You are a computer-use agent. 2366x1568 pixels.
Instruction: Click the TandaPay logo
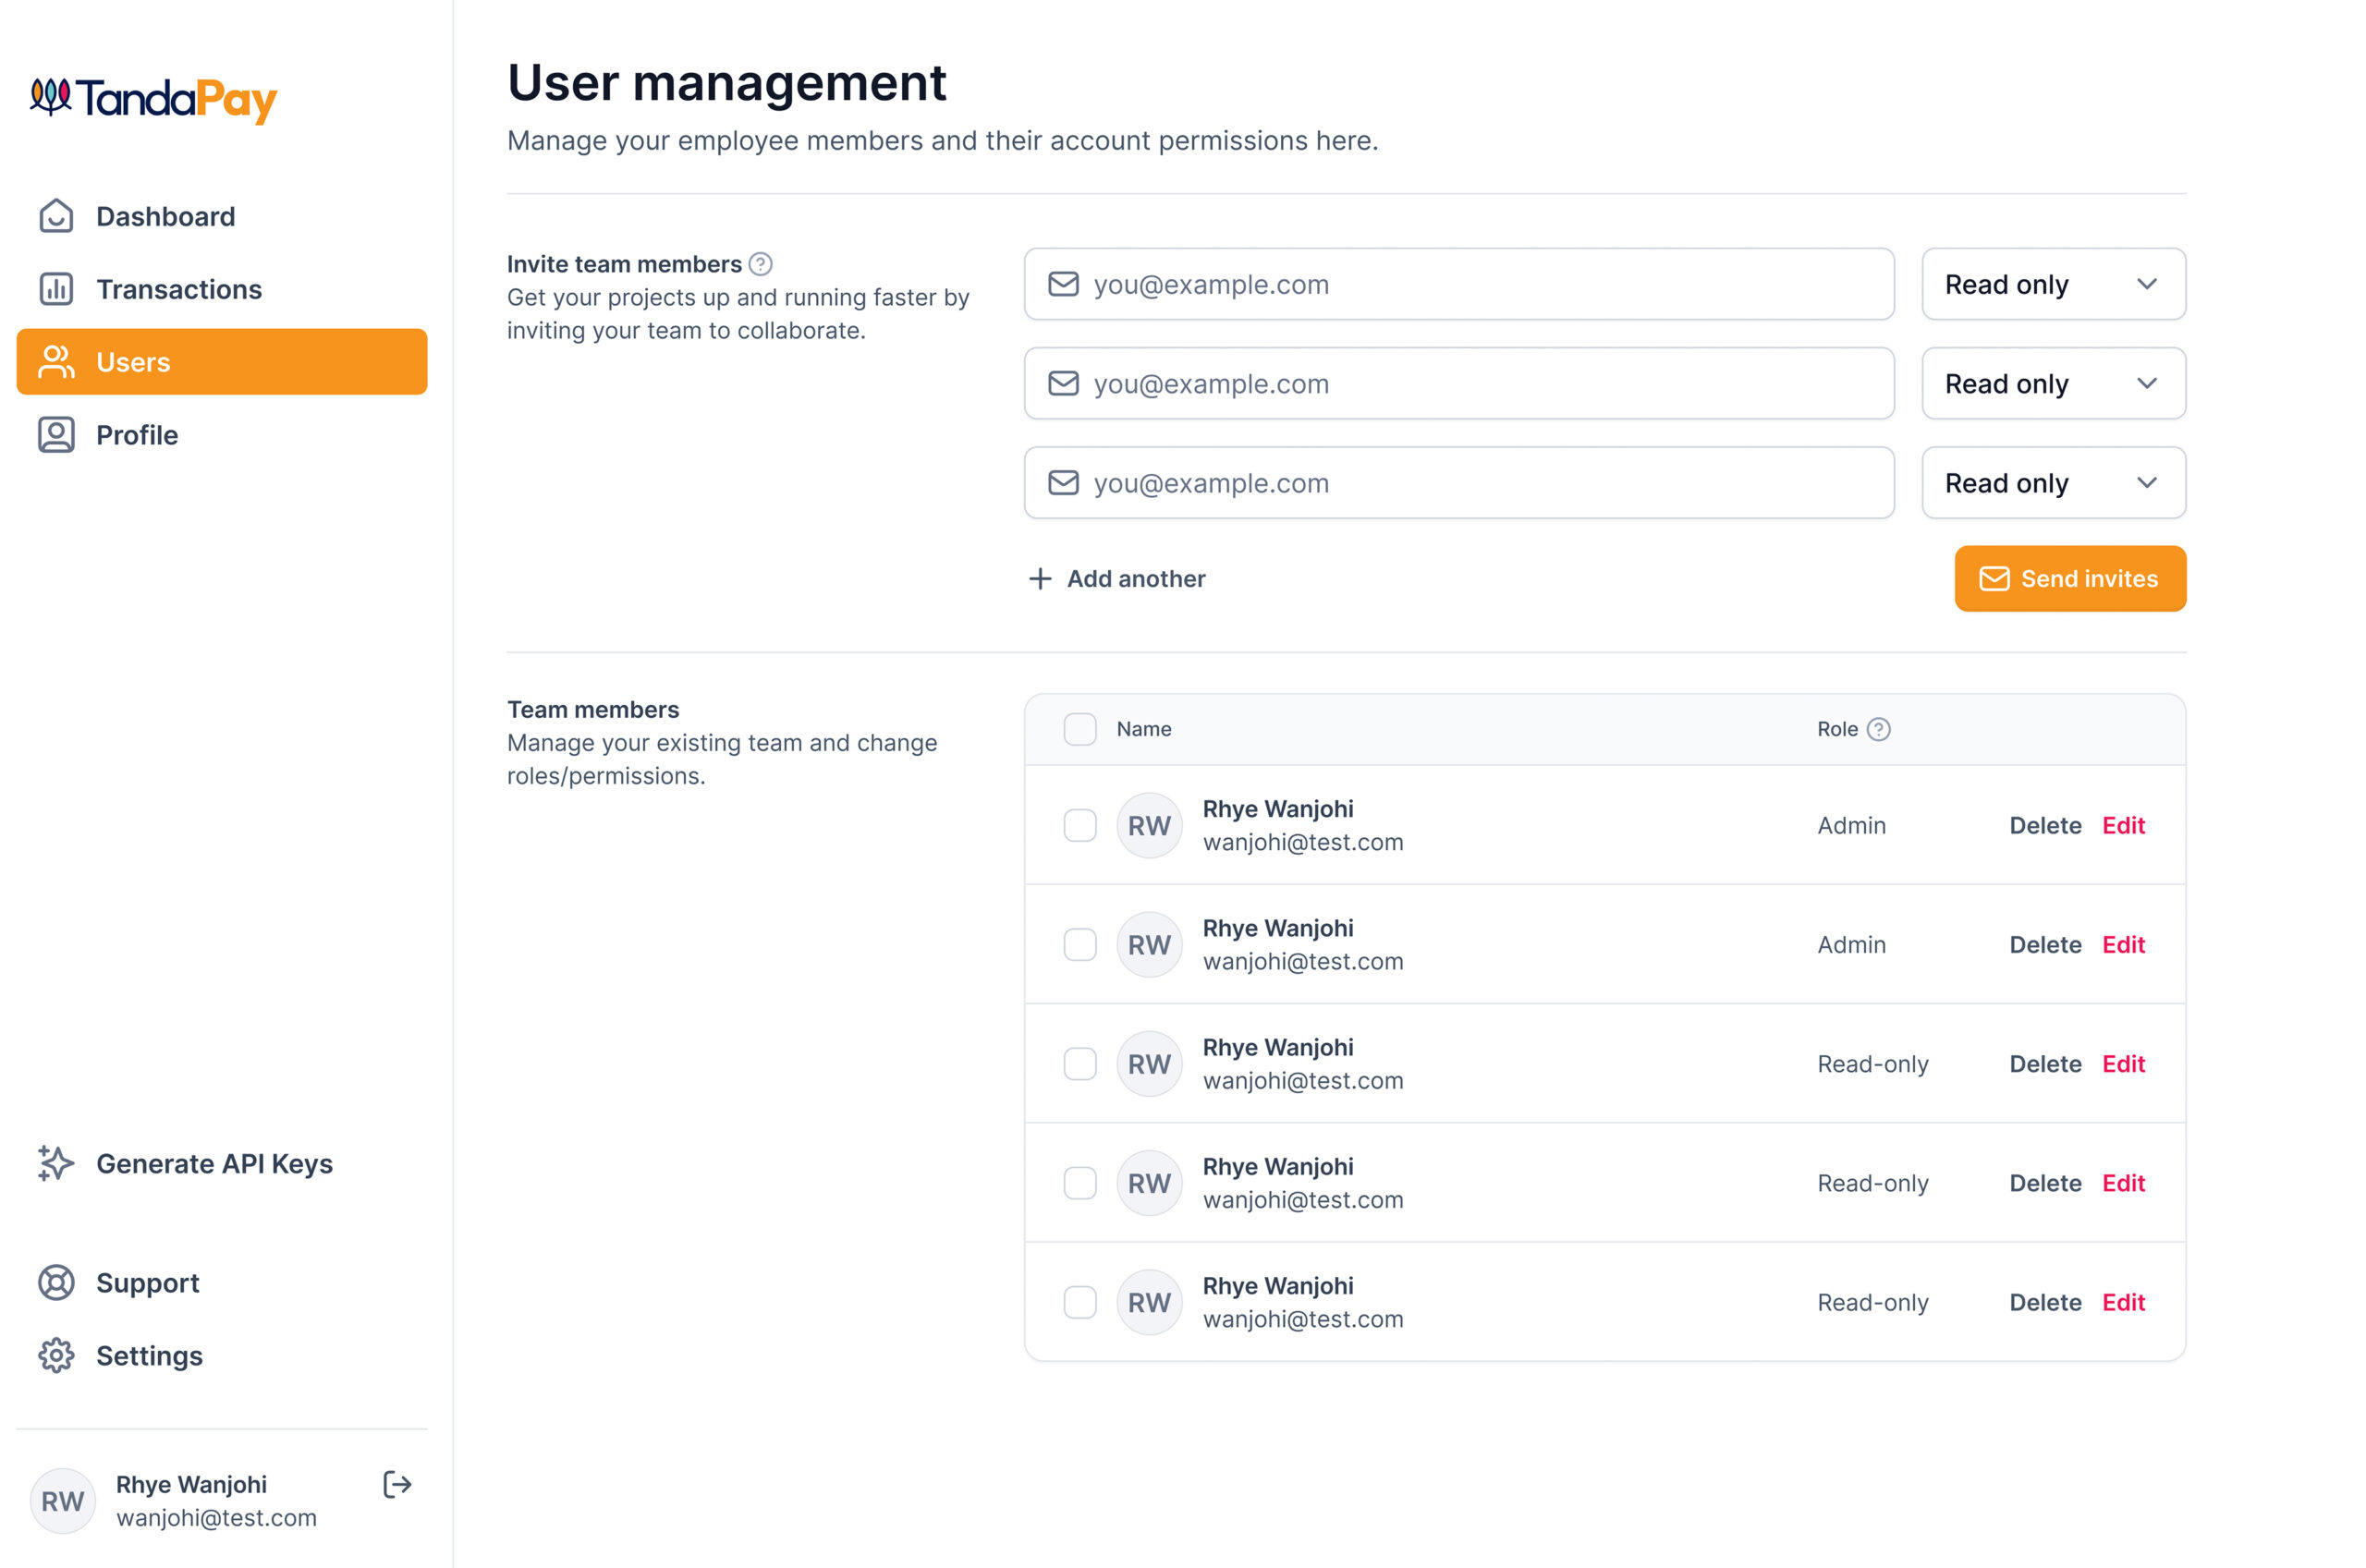(x=153, y=99)
